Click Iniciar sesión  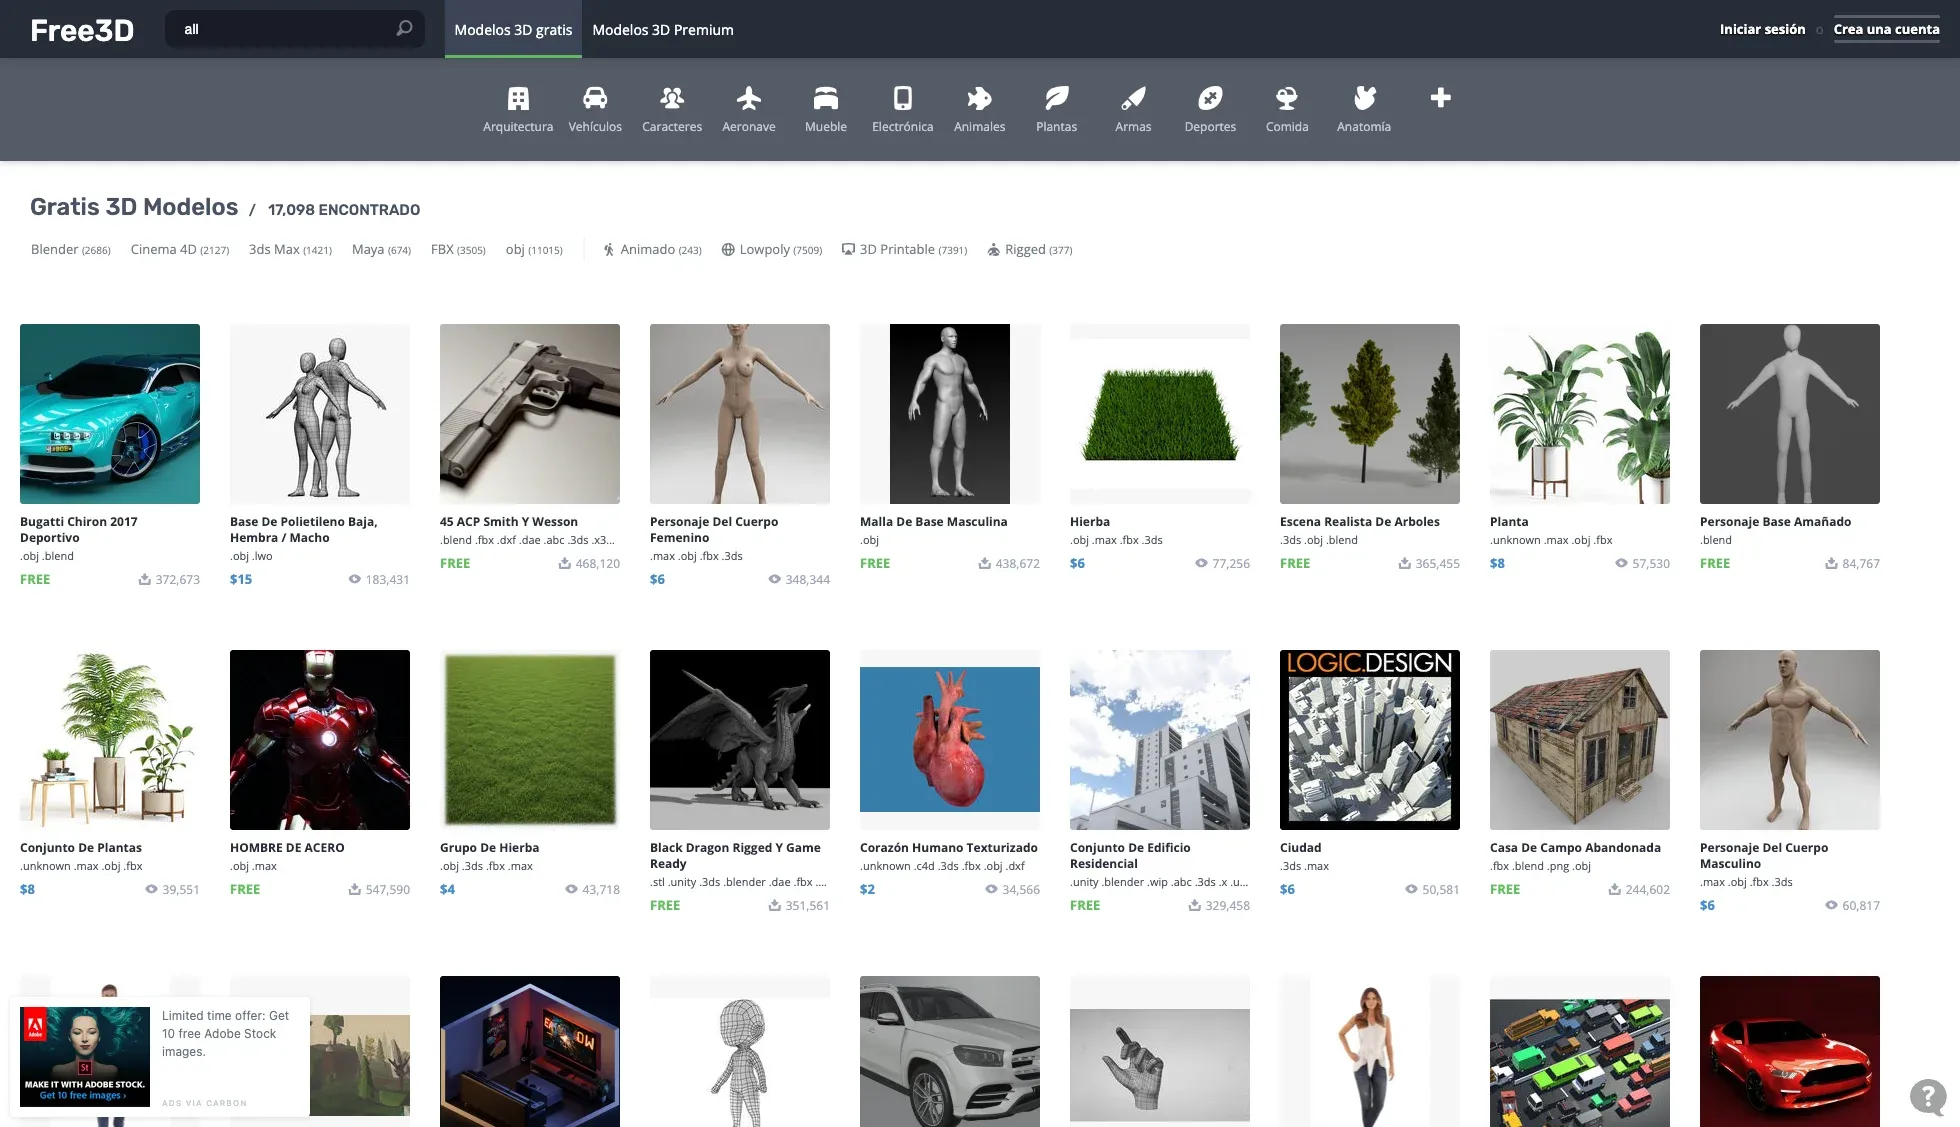1762,30
